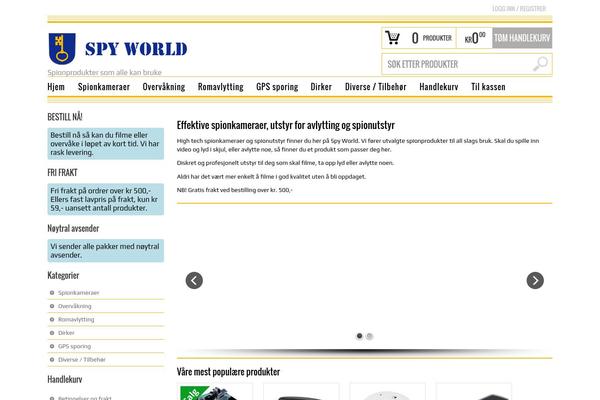Click the Kategorier sidebar heading

[63, 275]
